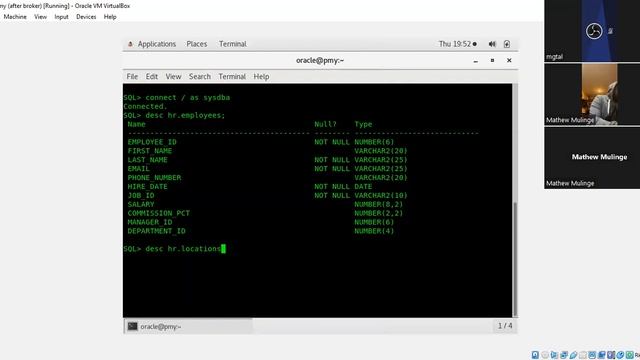Image resolution: width=640 pixels, height=360 pixels.
Task: Click the DATE type value
Action: pos(363,187)
